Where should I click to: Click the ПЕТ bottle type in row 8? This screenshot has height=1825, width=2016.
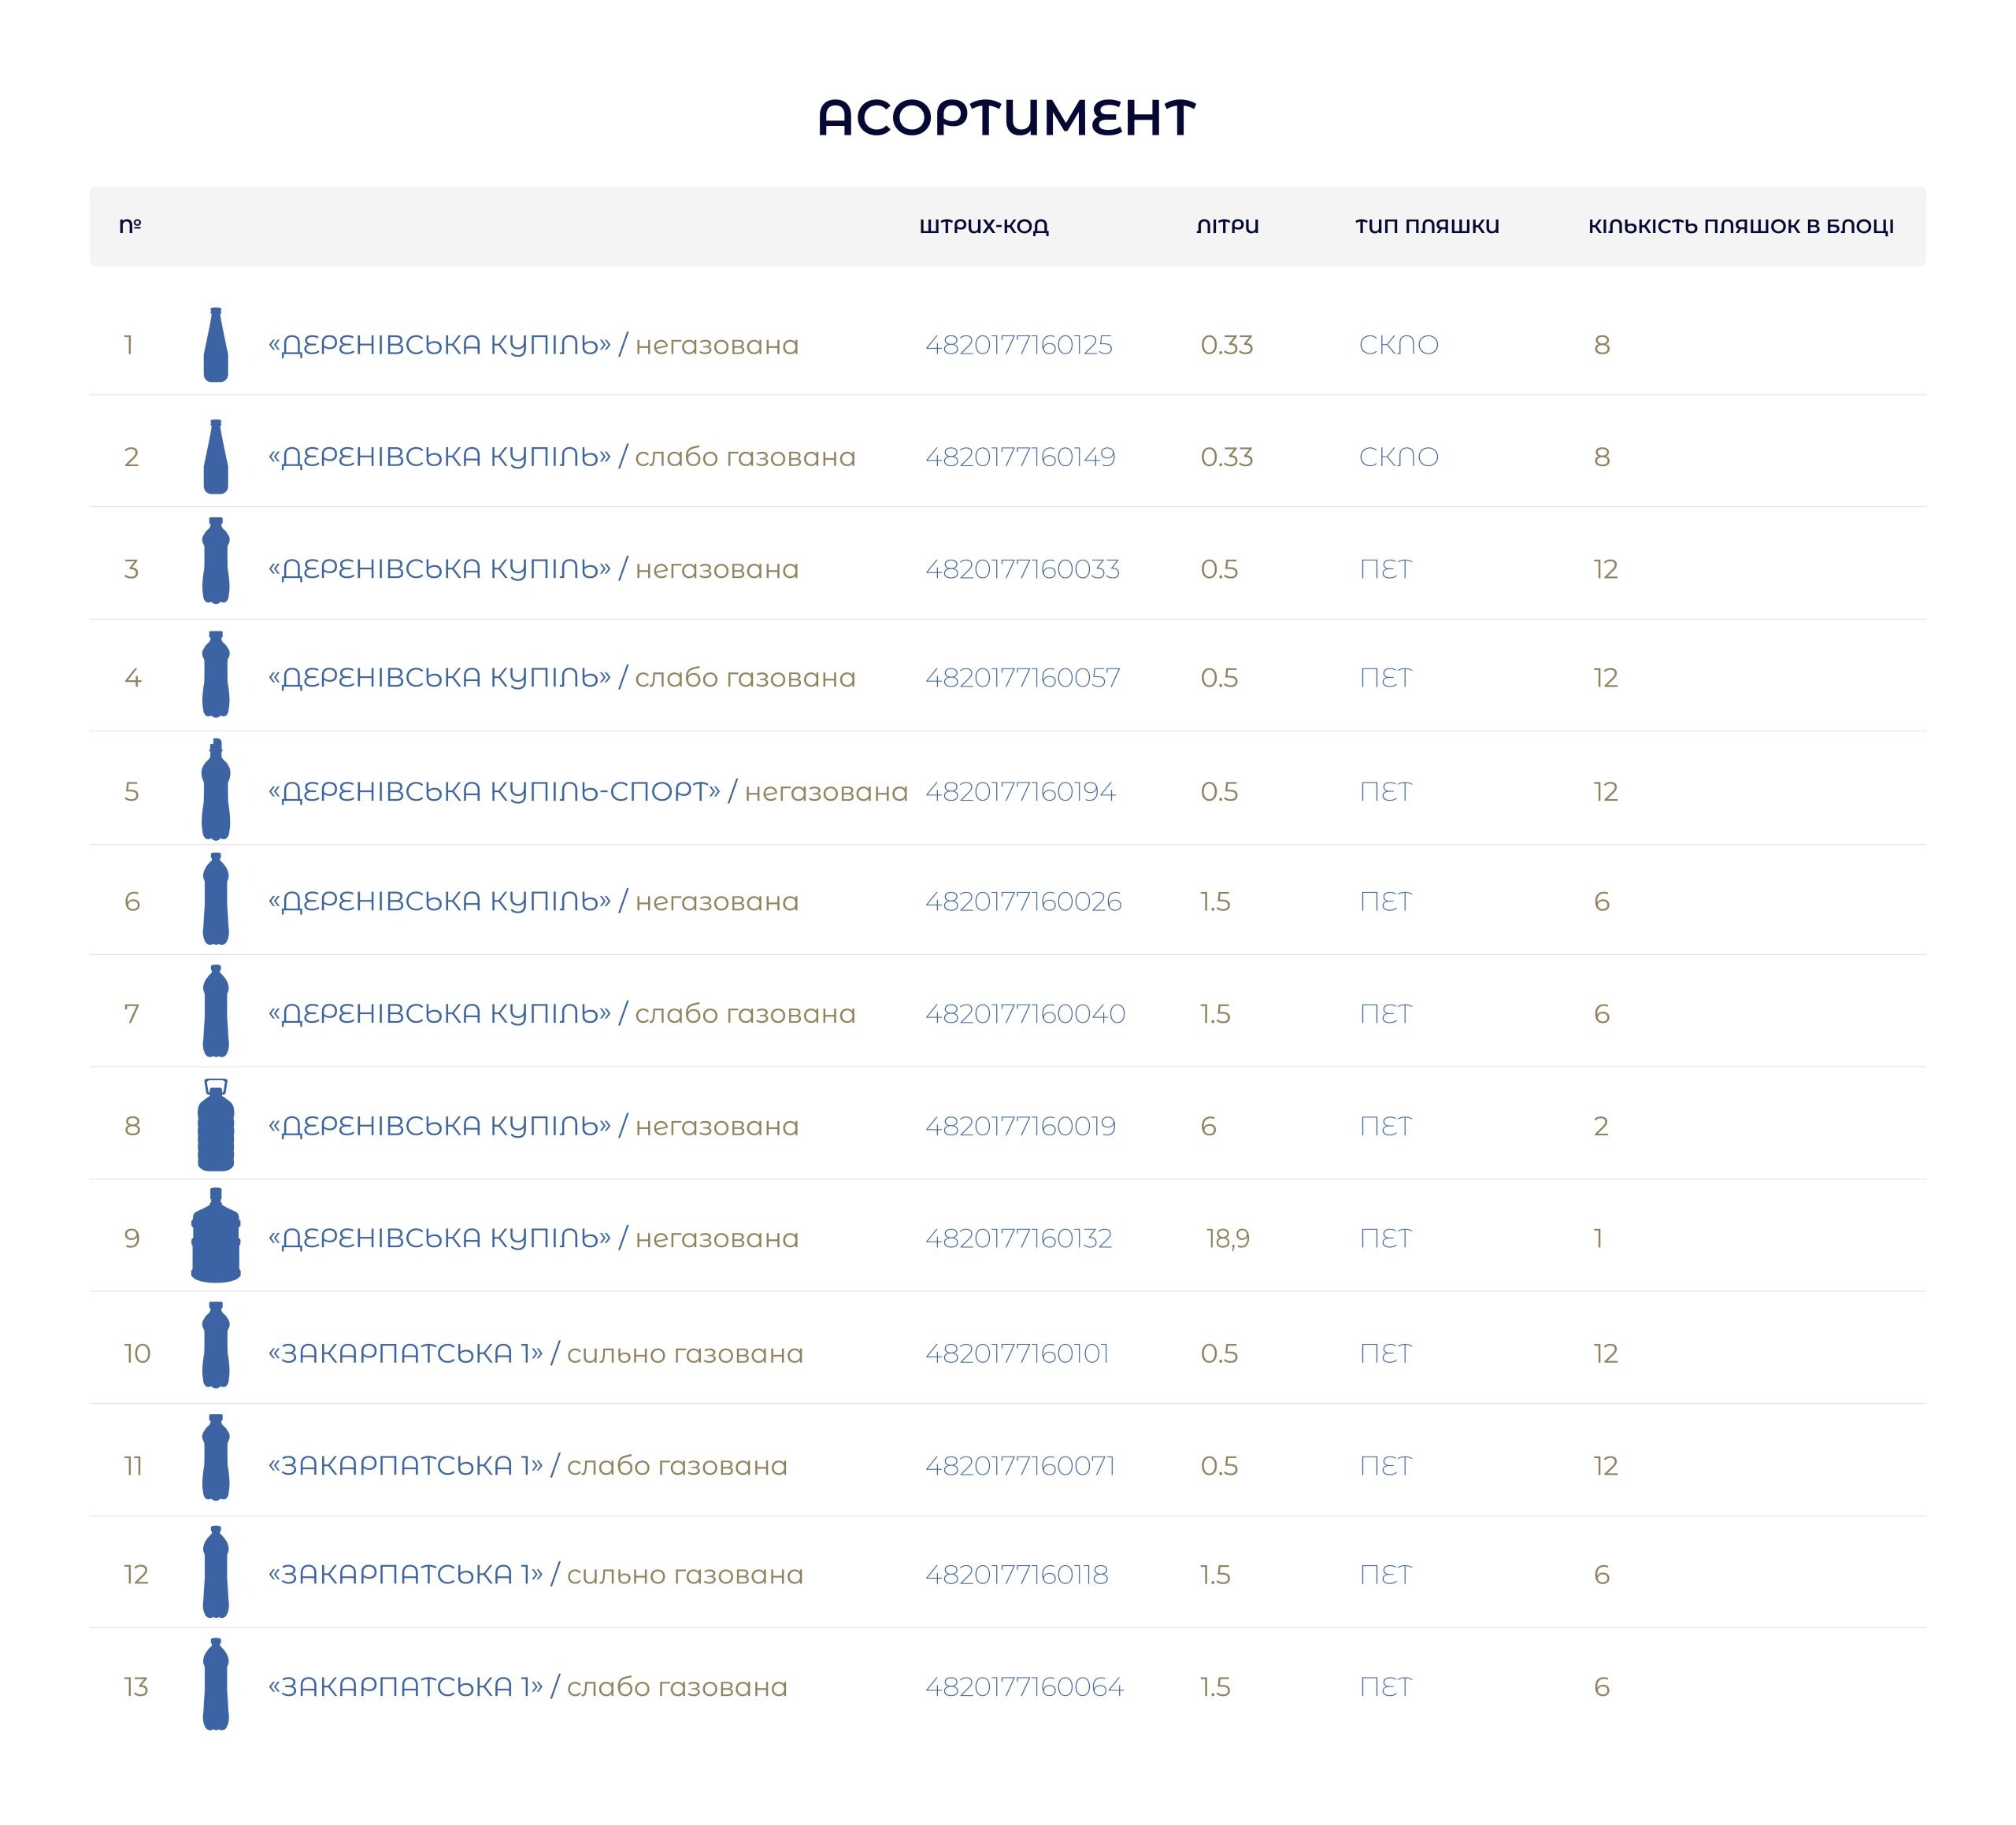1385,1126
